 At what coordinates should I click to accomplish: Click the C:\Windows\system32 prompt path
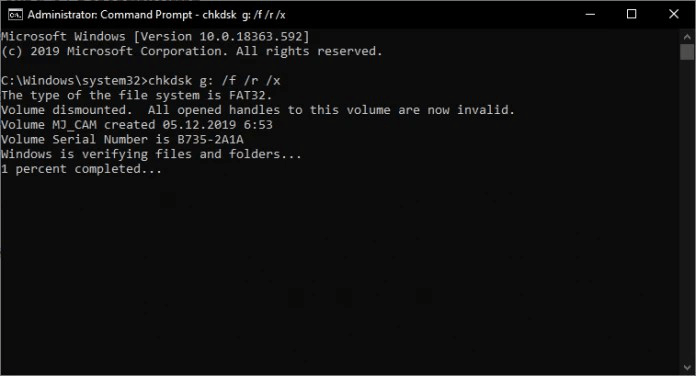(74, 81)
